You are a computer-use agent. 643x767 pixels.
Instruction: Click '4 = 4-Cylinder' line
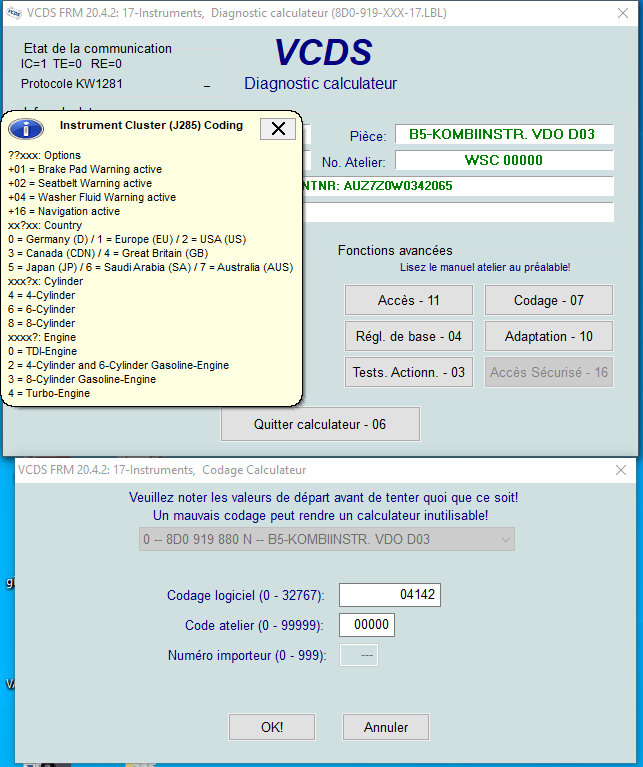(42, 295)
